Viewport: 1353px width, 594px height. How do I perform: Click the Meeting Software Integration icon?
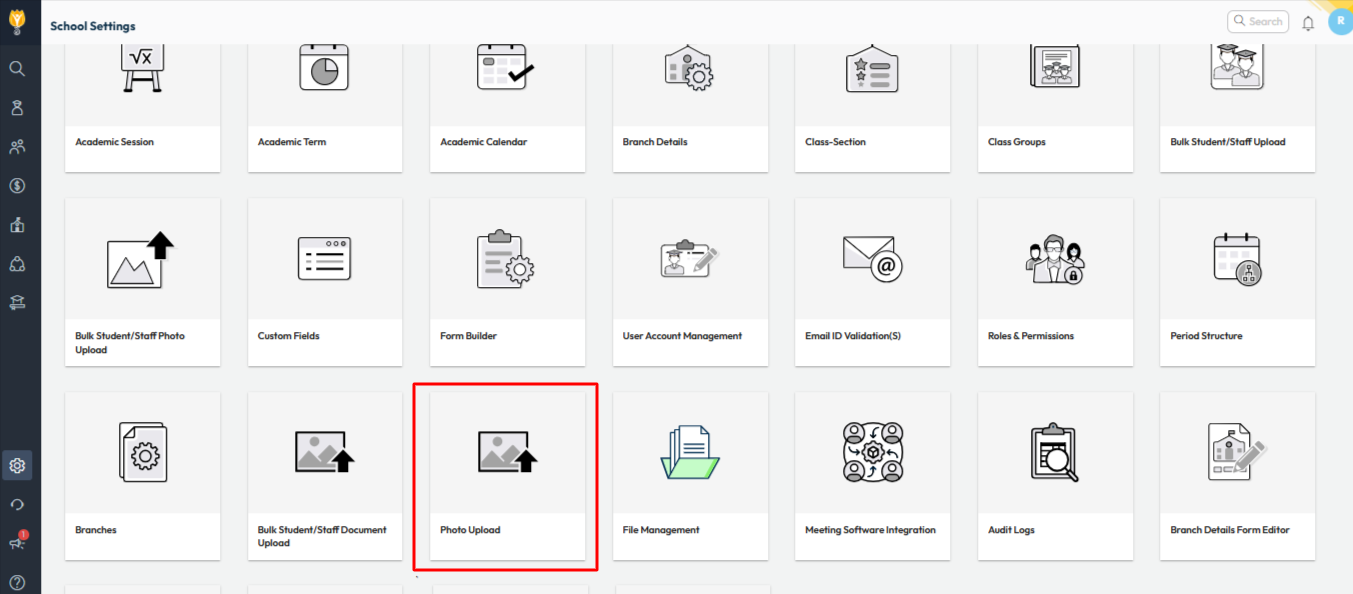pos(872,452)
